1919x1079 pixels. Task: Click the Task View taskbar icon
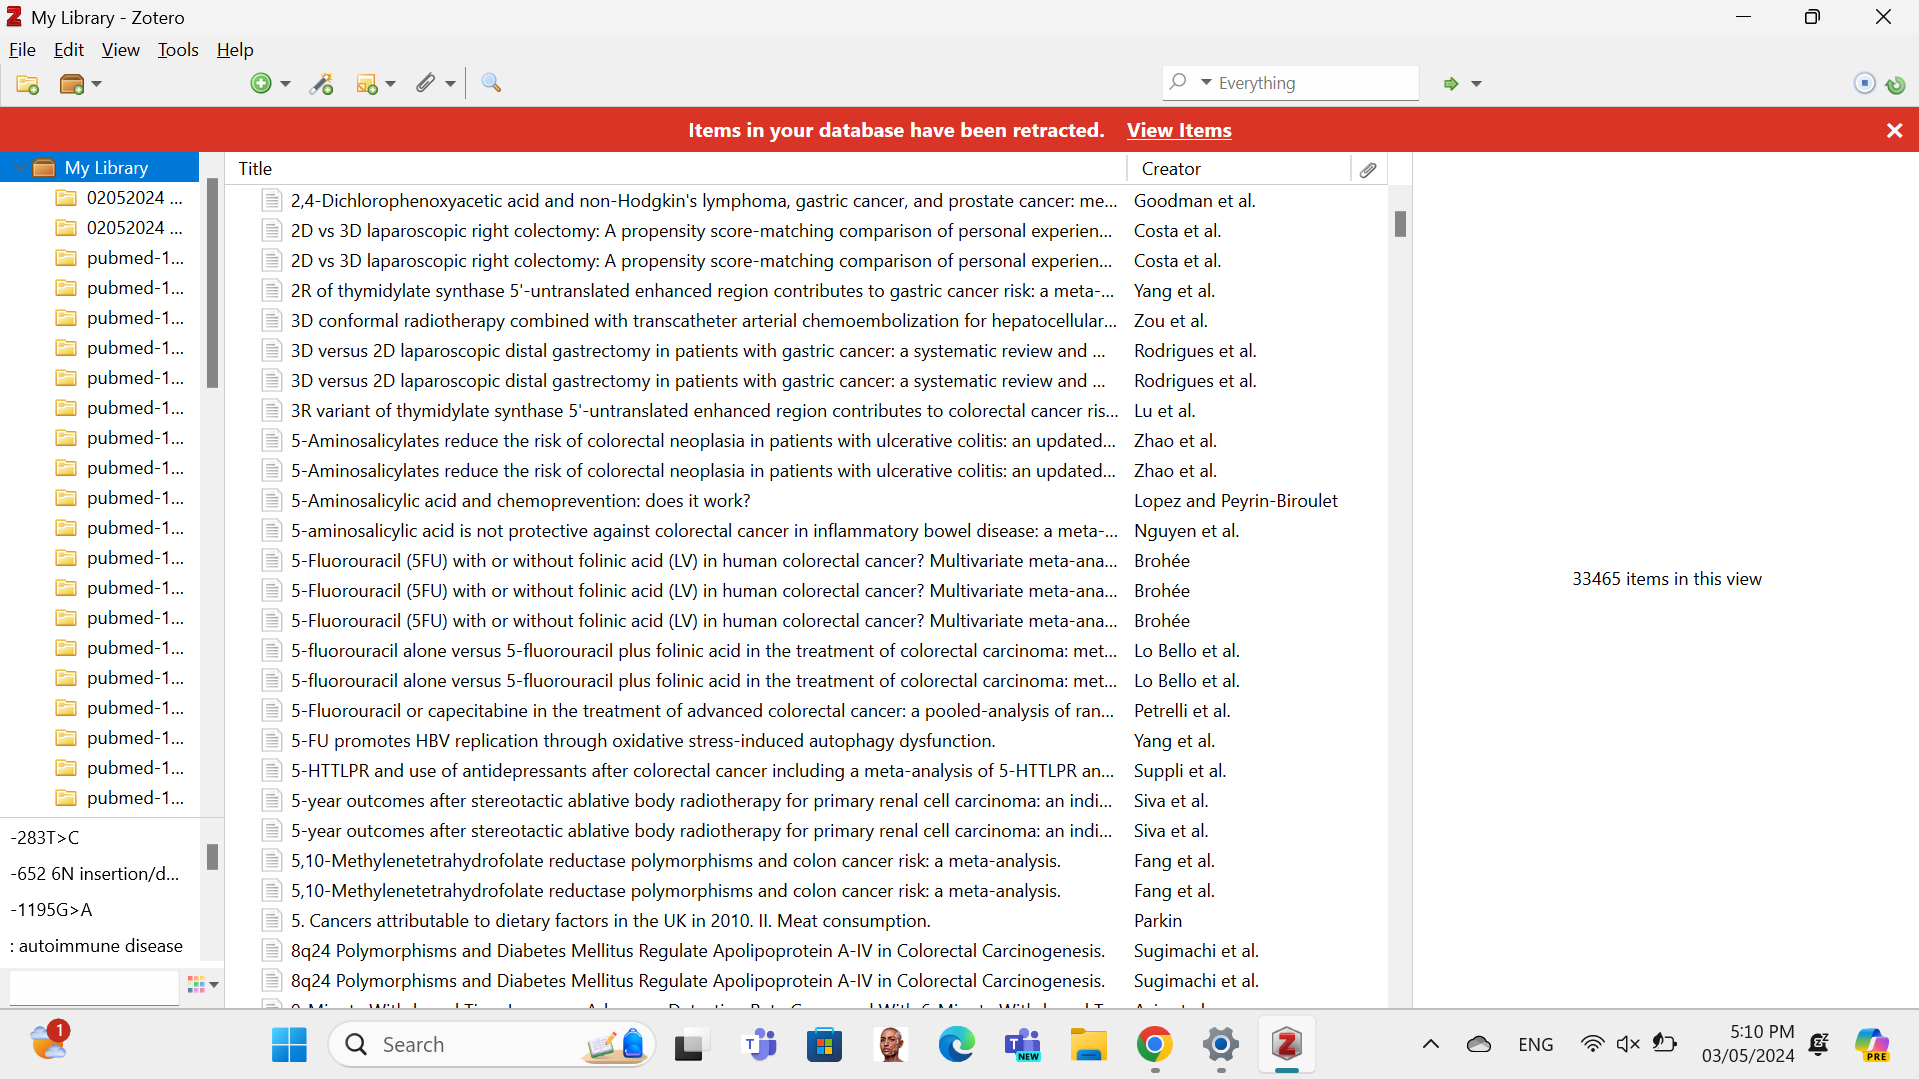(690, 1045)
